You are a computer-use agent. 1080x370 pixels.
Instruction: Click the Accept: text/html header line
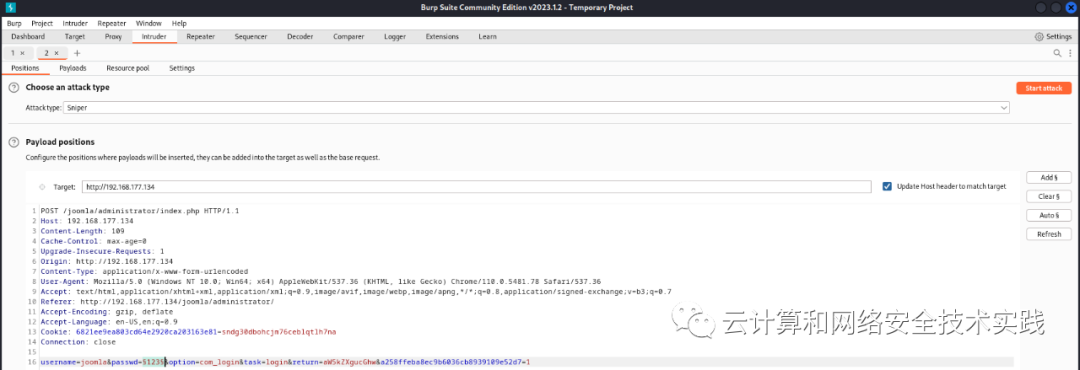click(x=356, y=291)
